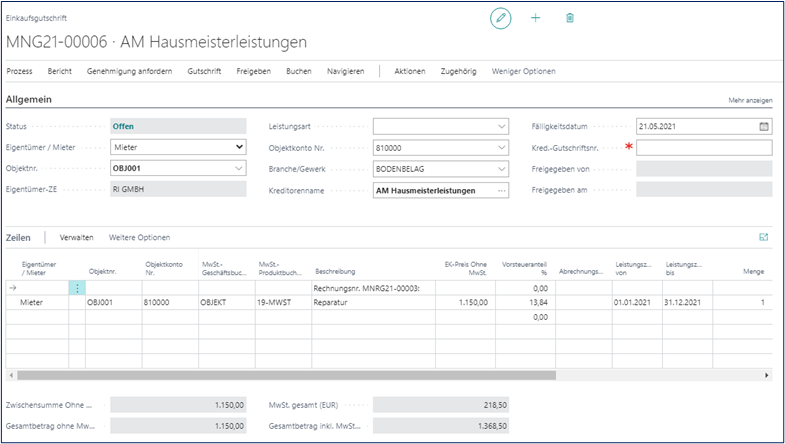This screenshot has height=444, width=785.
Task: Click the Mehr anzeigen link
Action: (751, 101)
